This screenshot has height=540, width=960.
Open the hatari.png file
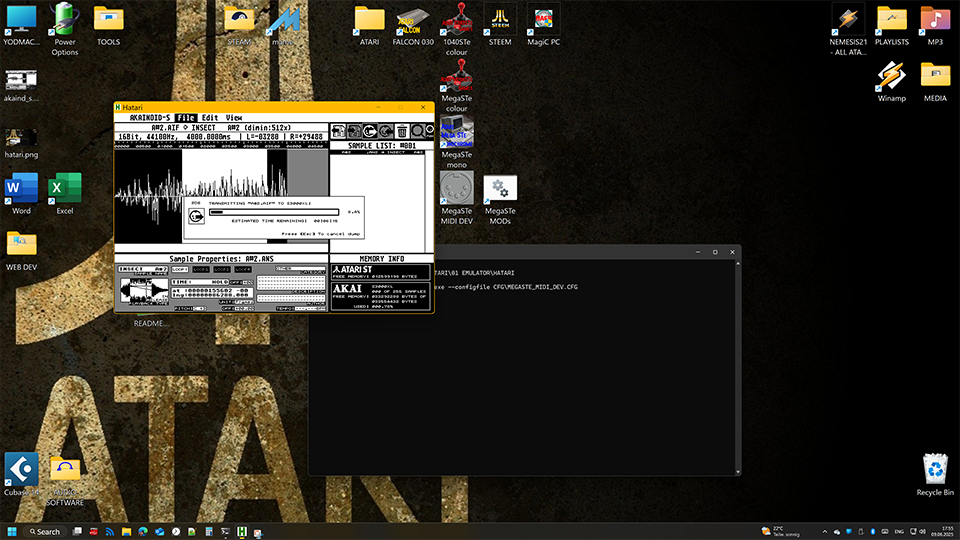point(21,143)
